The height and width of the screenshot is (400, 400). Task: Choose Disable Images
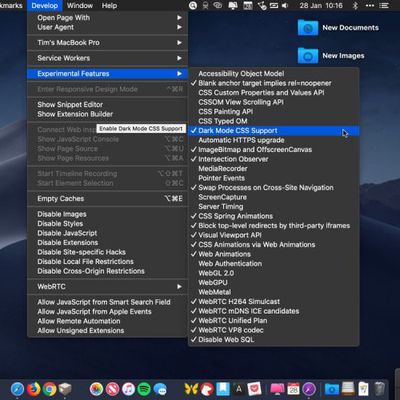[107, 214]
